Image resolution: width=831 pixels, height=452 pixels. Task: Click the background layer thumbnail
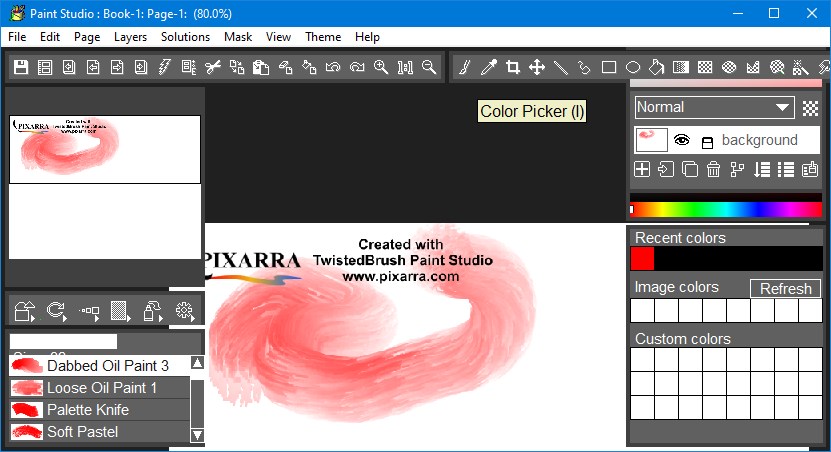coord(651,140)
